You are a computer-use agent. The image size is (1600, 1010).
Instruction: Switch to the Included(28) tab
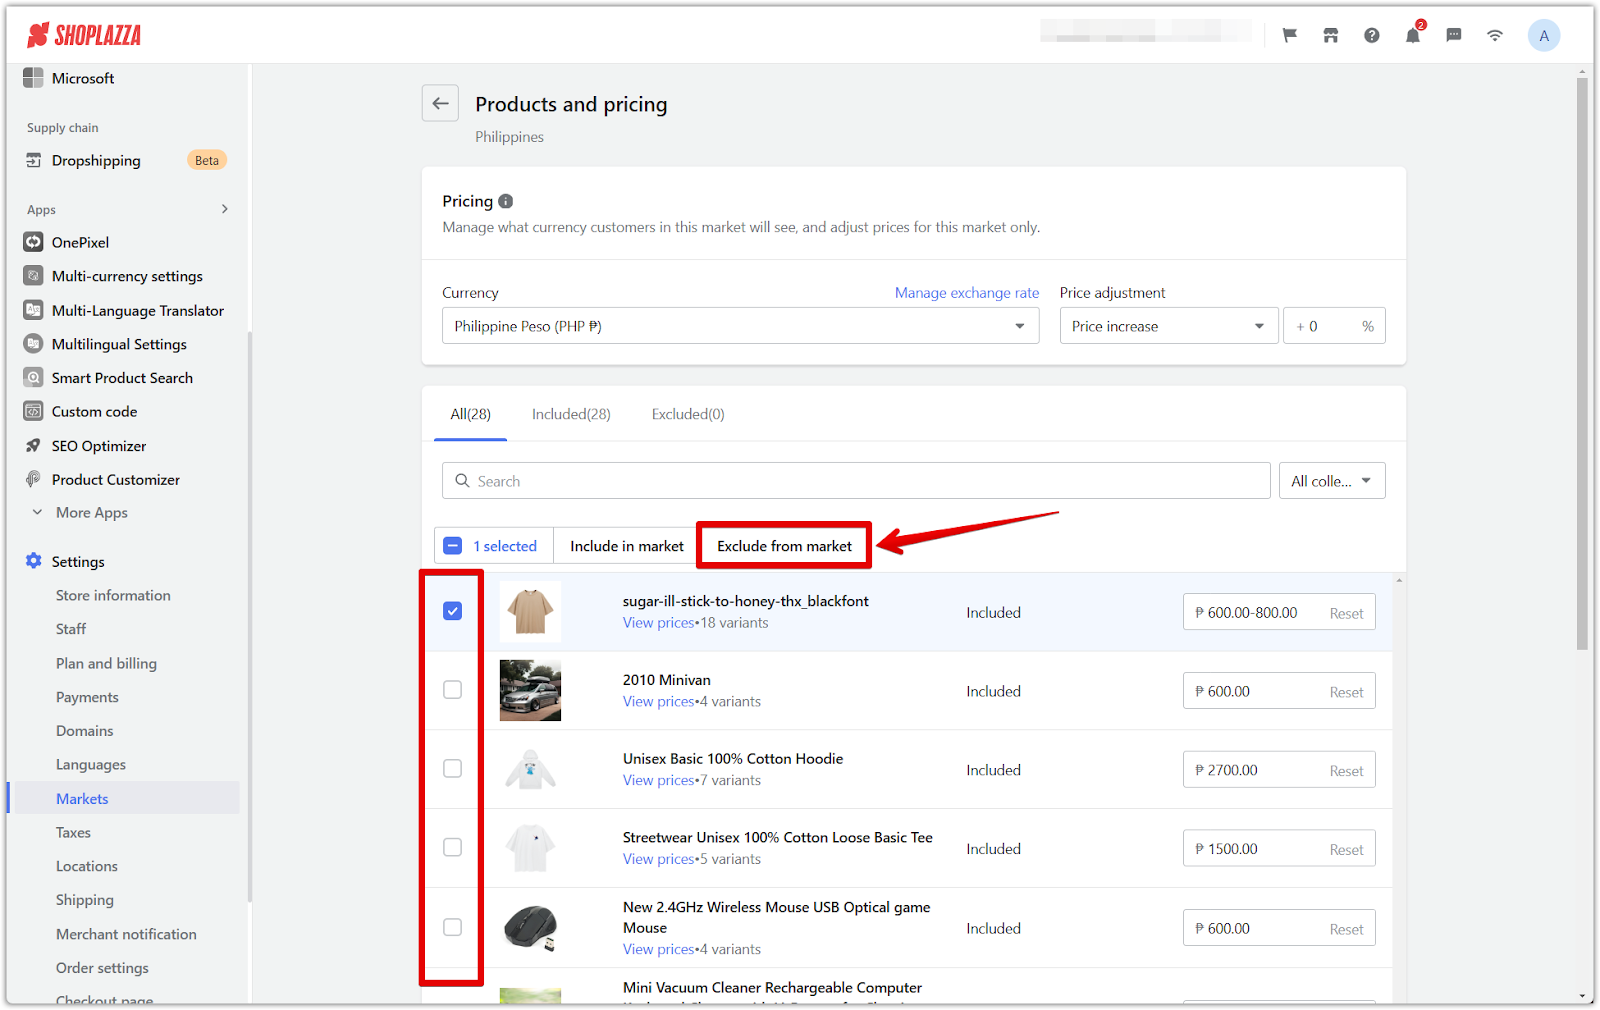[571, 414]
